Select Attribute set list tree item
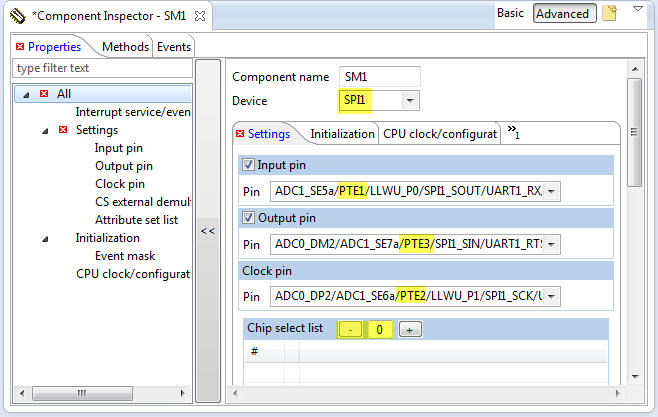Image resolution: width=658 pixels, height=417 pixels. click(136, 220)
